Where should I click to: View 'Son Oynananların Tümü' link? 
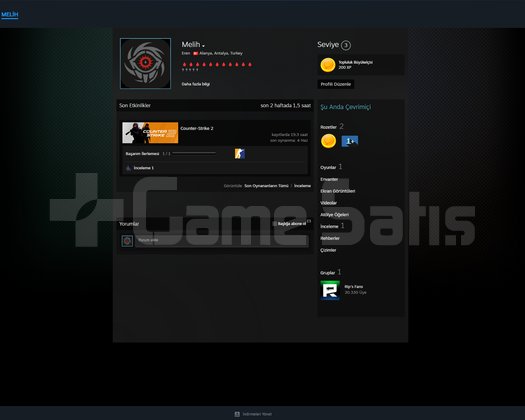pyautogui.click(x=266, y=186)
